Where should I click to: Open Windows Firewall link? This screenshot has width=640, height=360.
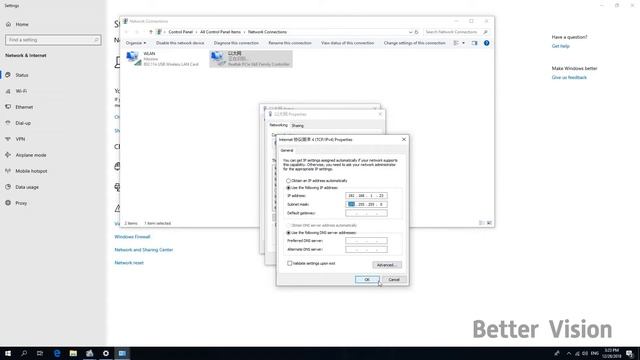click(x=132, y=237)
